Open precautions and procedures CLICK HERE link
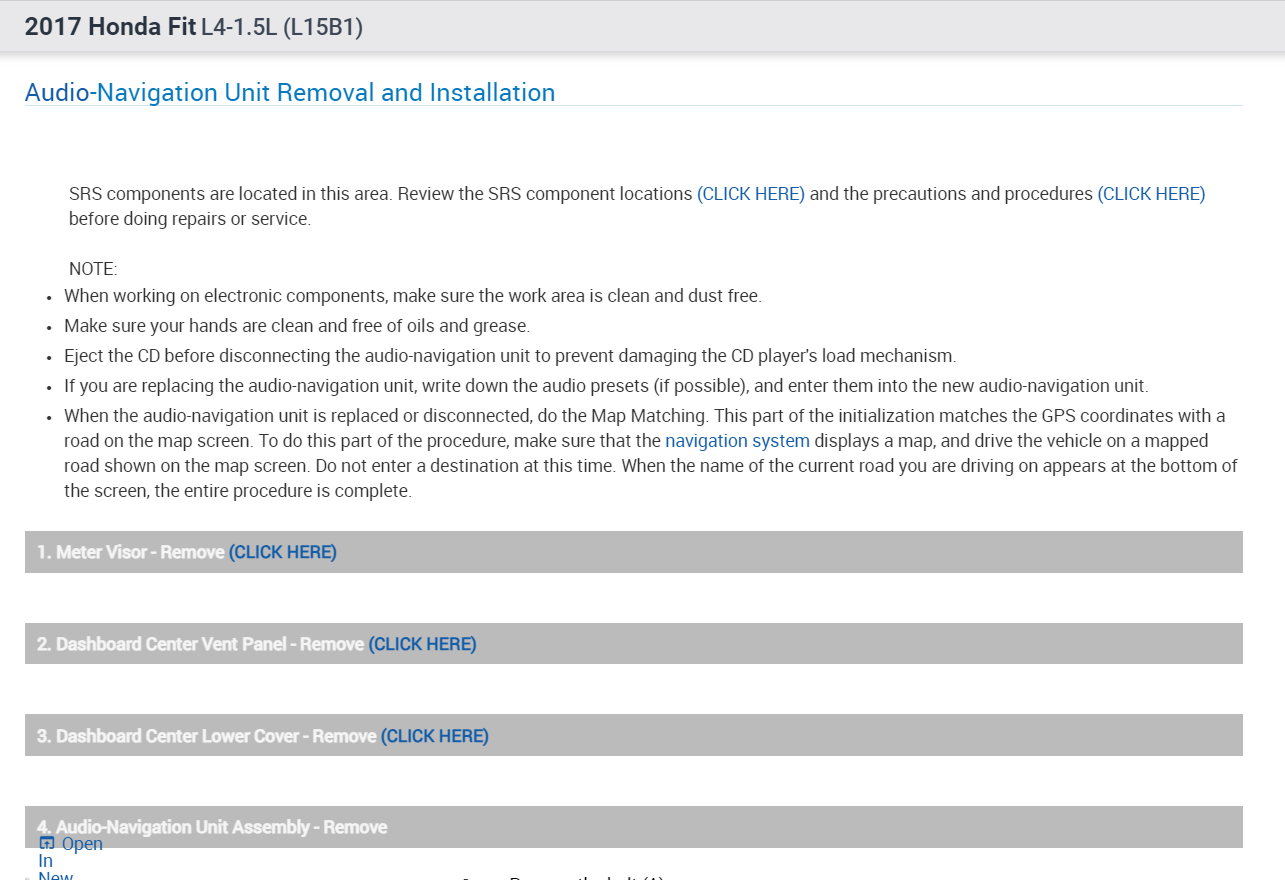The width and height of the screenshot is (1285, 880). 1151,194
